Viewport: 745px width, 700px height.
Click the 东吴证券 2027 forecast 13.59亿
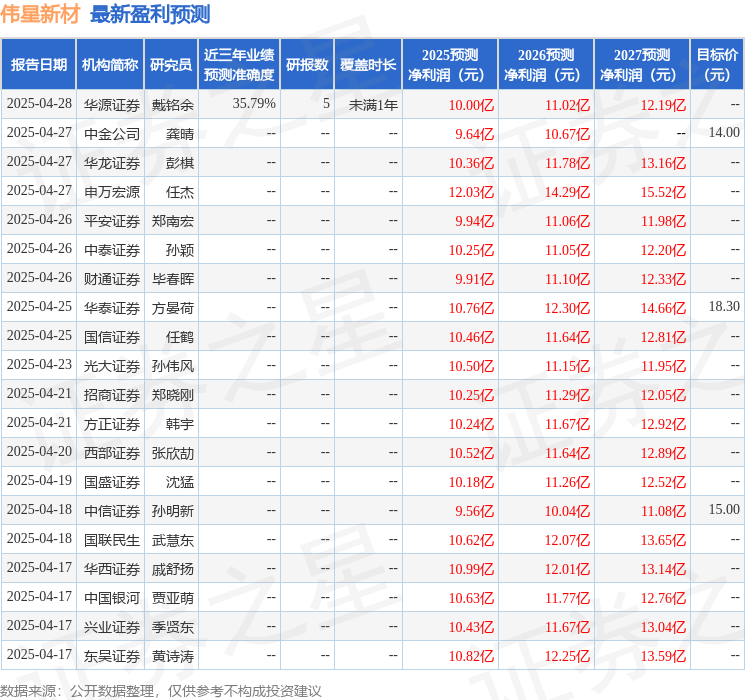[663, 656]
